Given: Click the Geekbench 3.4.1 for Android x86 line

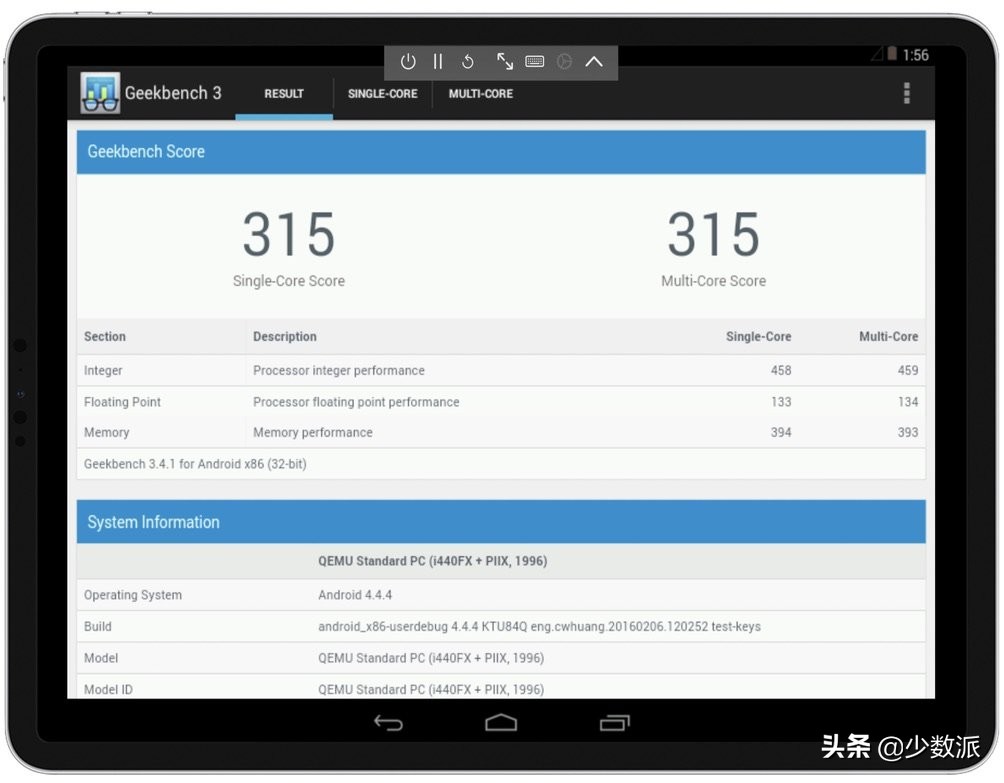Looking at the screenshot, I should coord(195,464).
